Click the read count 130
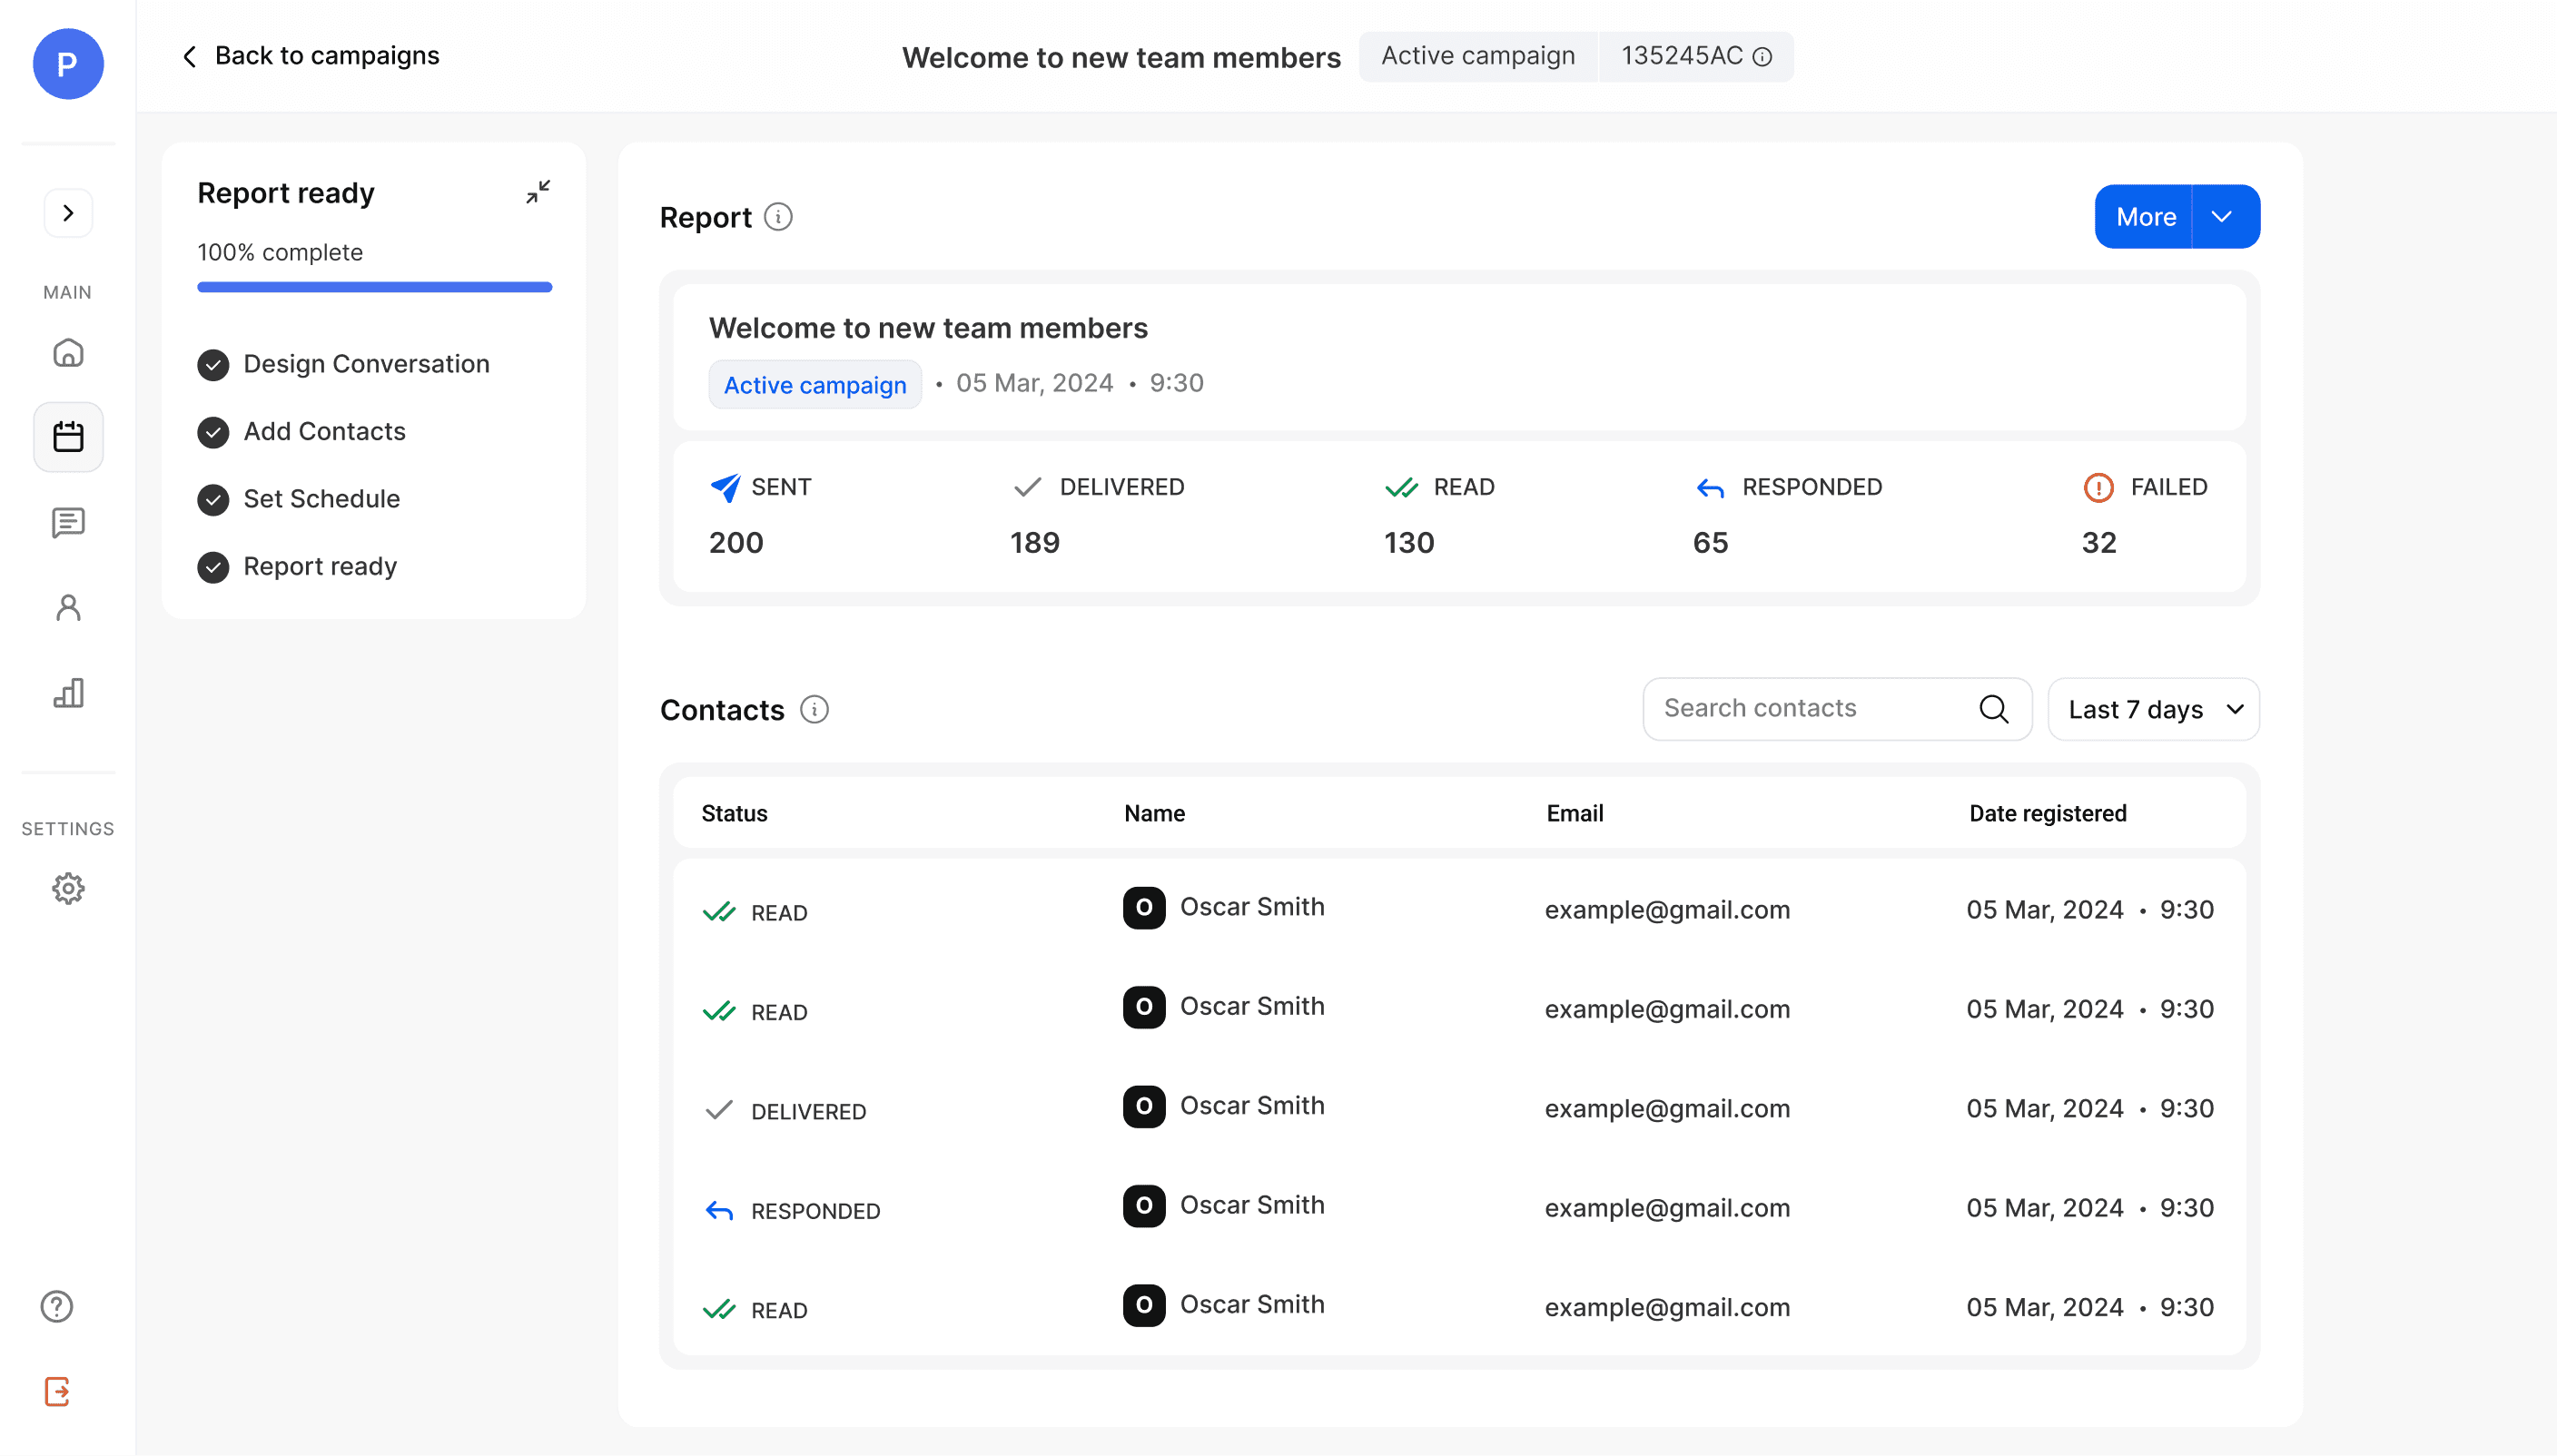Viewport: 2557px width, 1456px height. tap(1409, 543)
